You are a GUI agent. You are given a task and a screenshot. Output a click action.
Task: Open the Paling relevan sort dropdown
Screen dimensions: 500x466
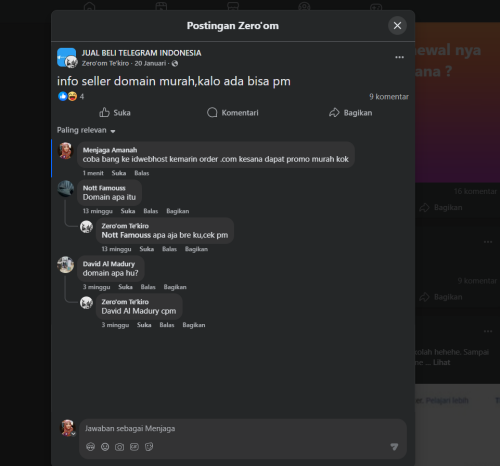(86, 130)
